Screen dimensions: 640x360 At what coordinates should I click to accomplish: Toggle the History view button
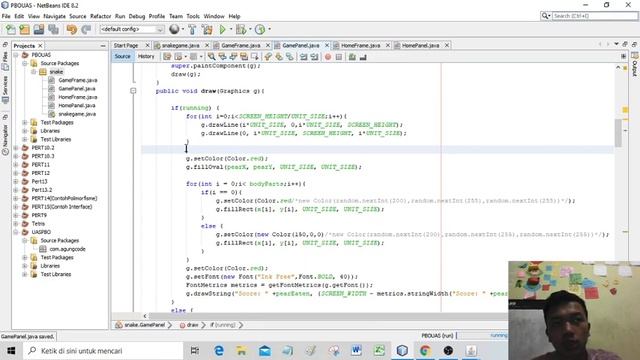pos(146,56)
